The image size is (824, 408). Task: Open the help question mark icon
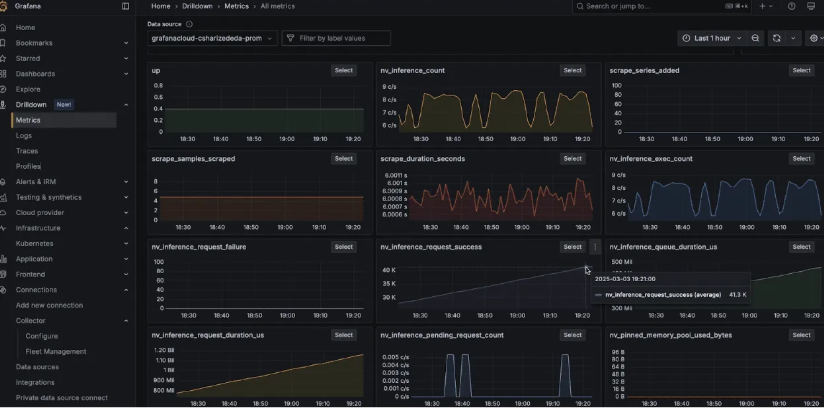[792, 6]
